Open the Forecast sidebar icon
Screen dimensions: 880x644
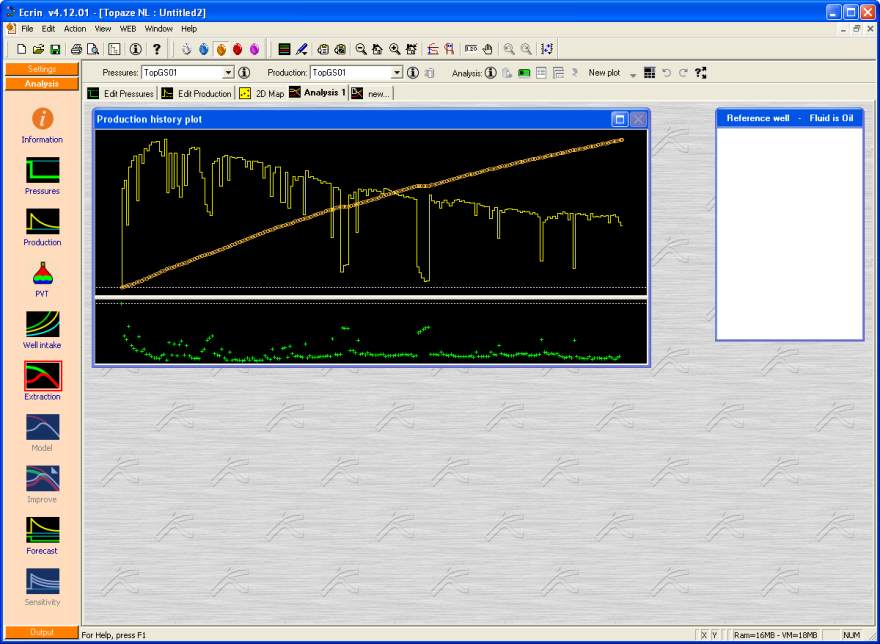point(42,530)
